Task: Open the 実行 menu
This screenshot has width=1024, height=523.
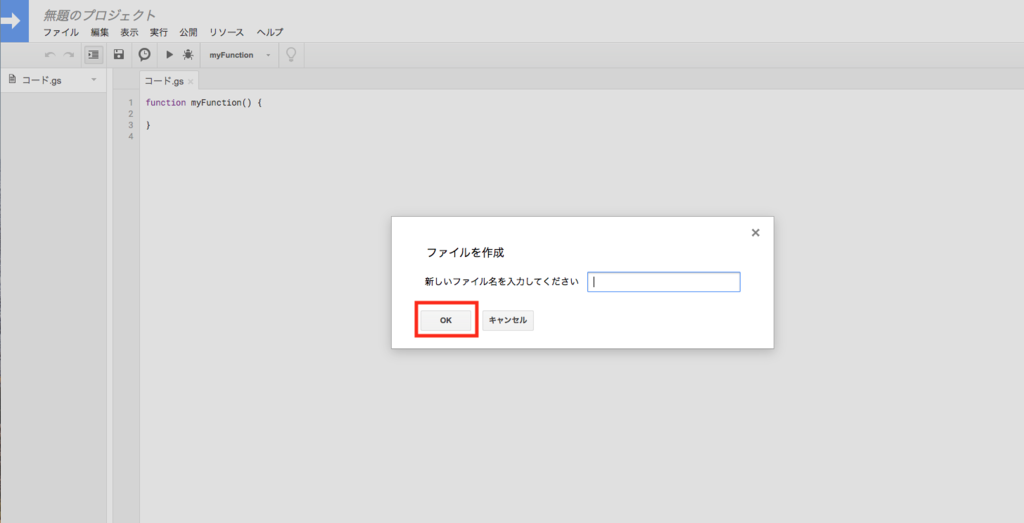Action: click(x=159, y=32)
